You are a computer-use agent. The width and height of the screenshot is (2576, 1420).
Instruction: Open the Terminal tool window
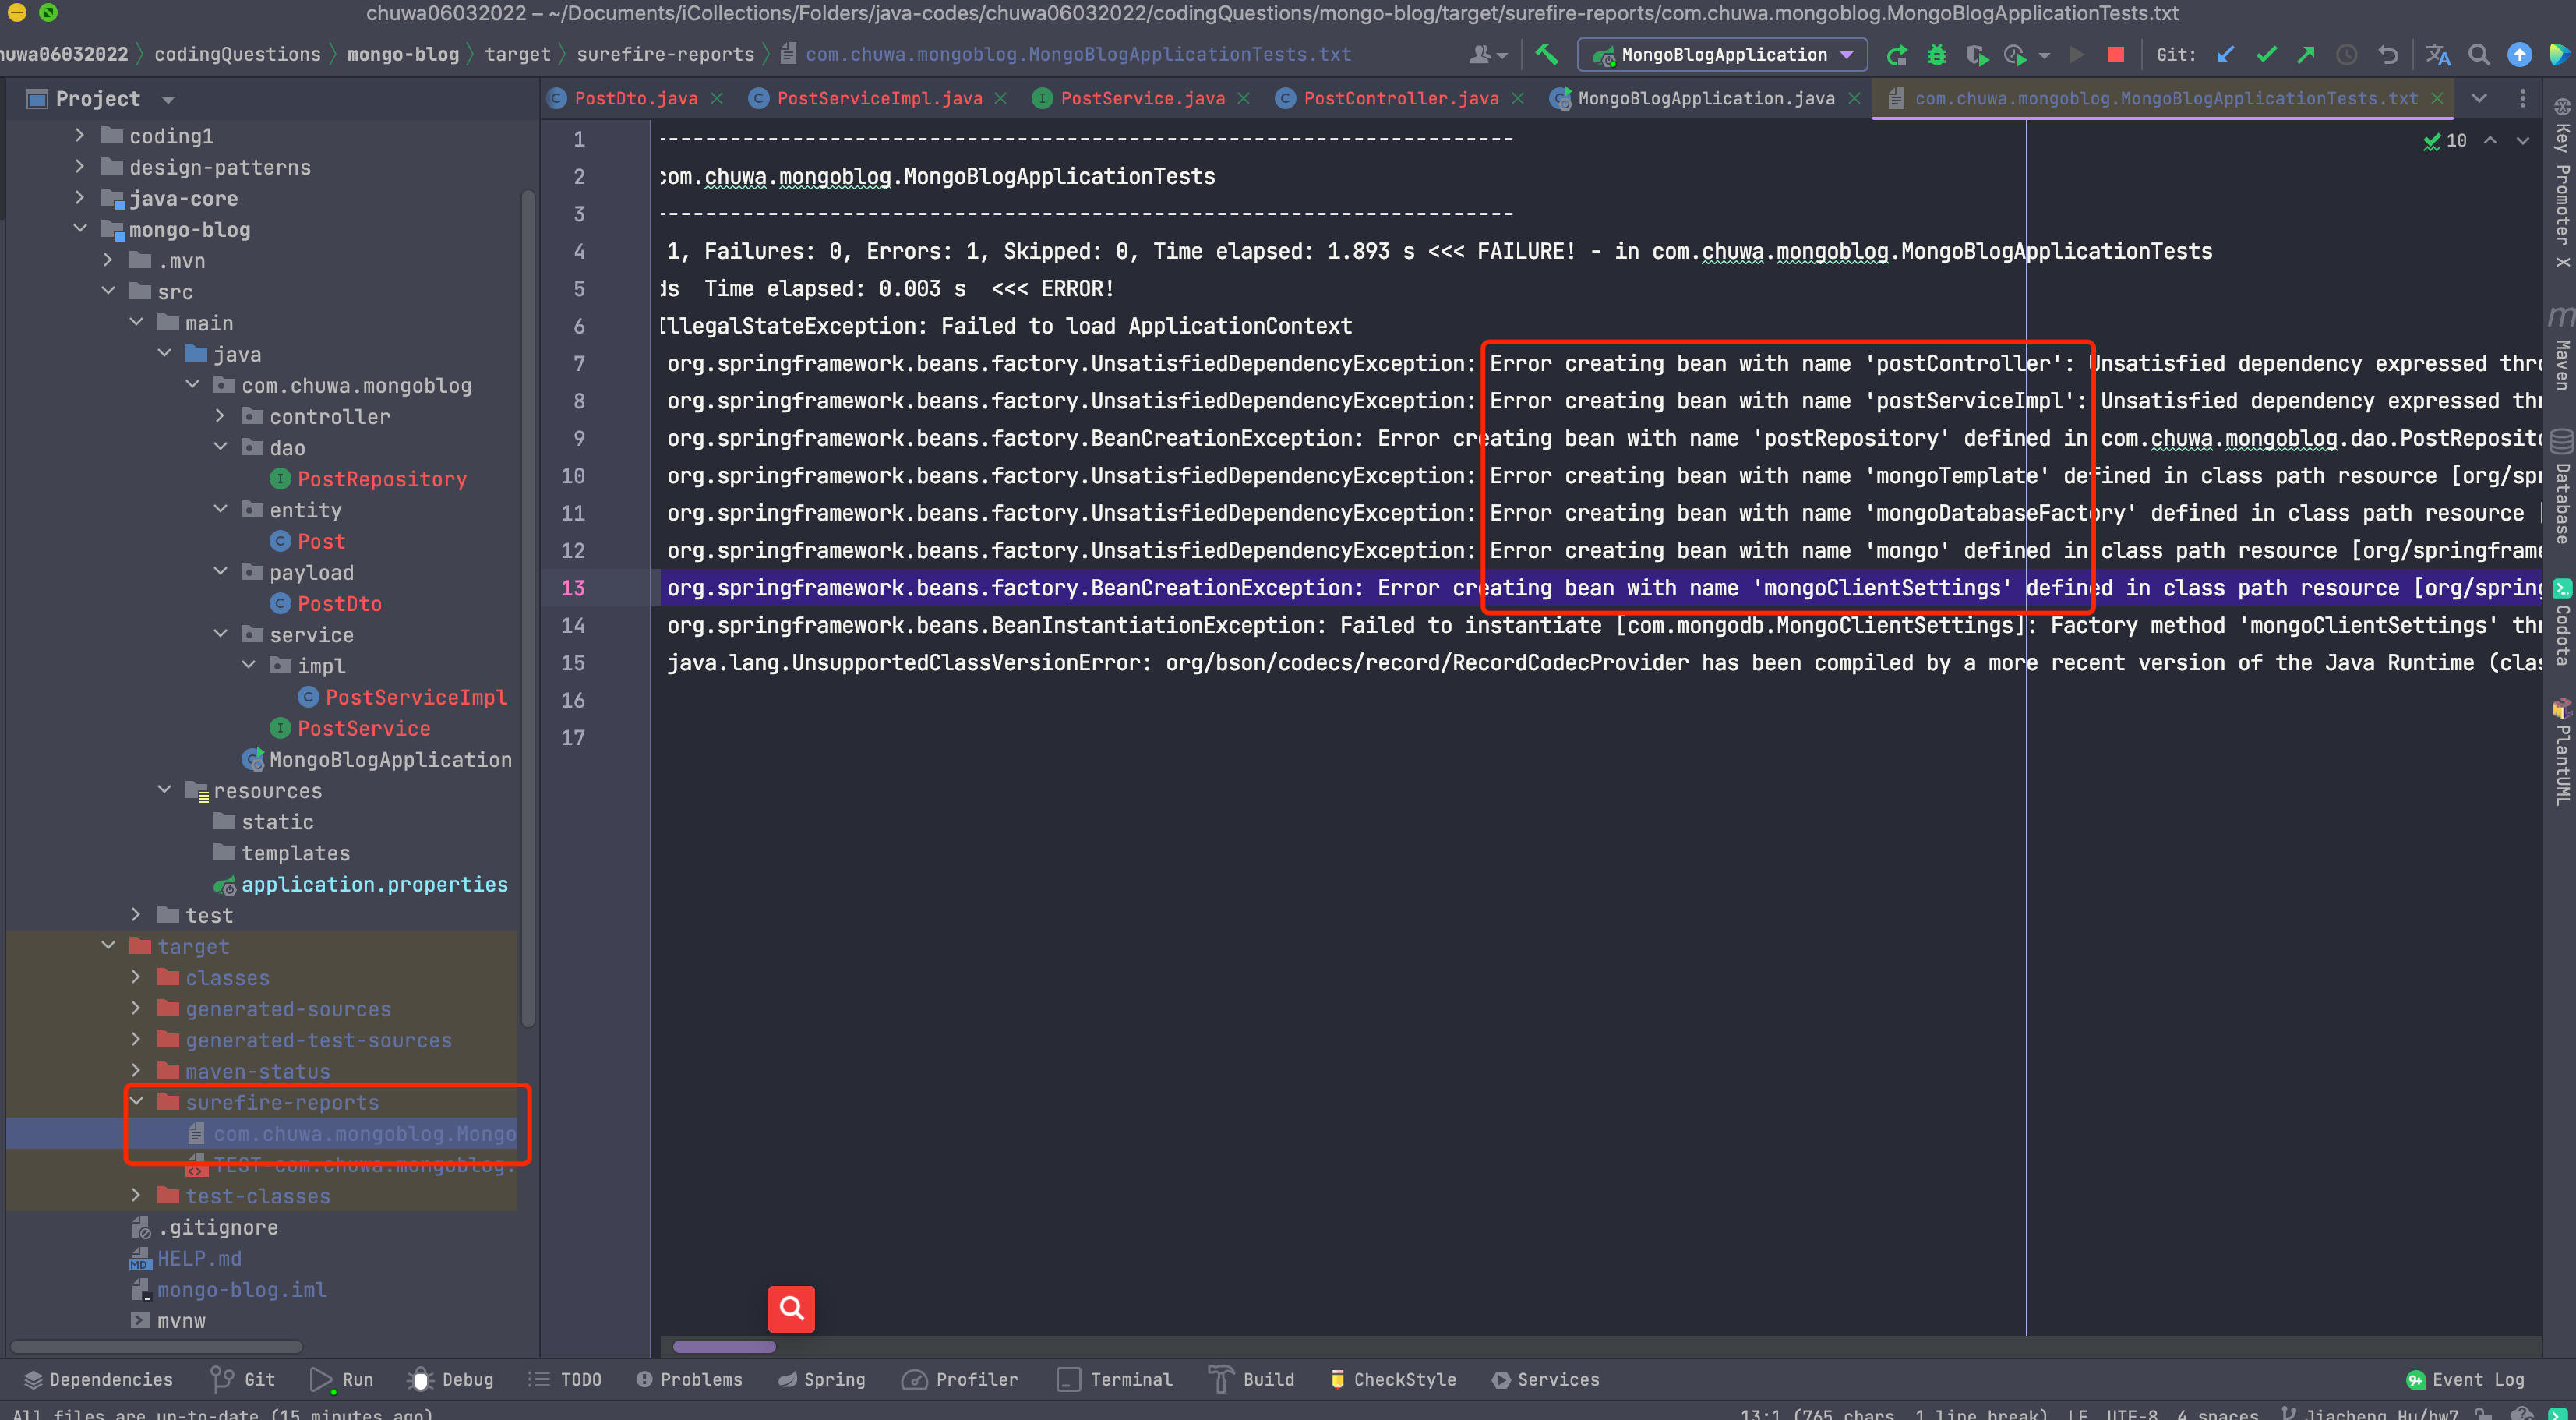coord(1115,1379)
